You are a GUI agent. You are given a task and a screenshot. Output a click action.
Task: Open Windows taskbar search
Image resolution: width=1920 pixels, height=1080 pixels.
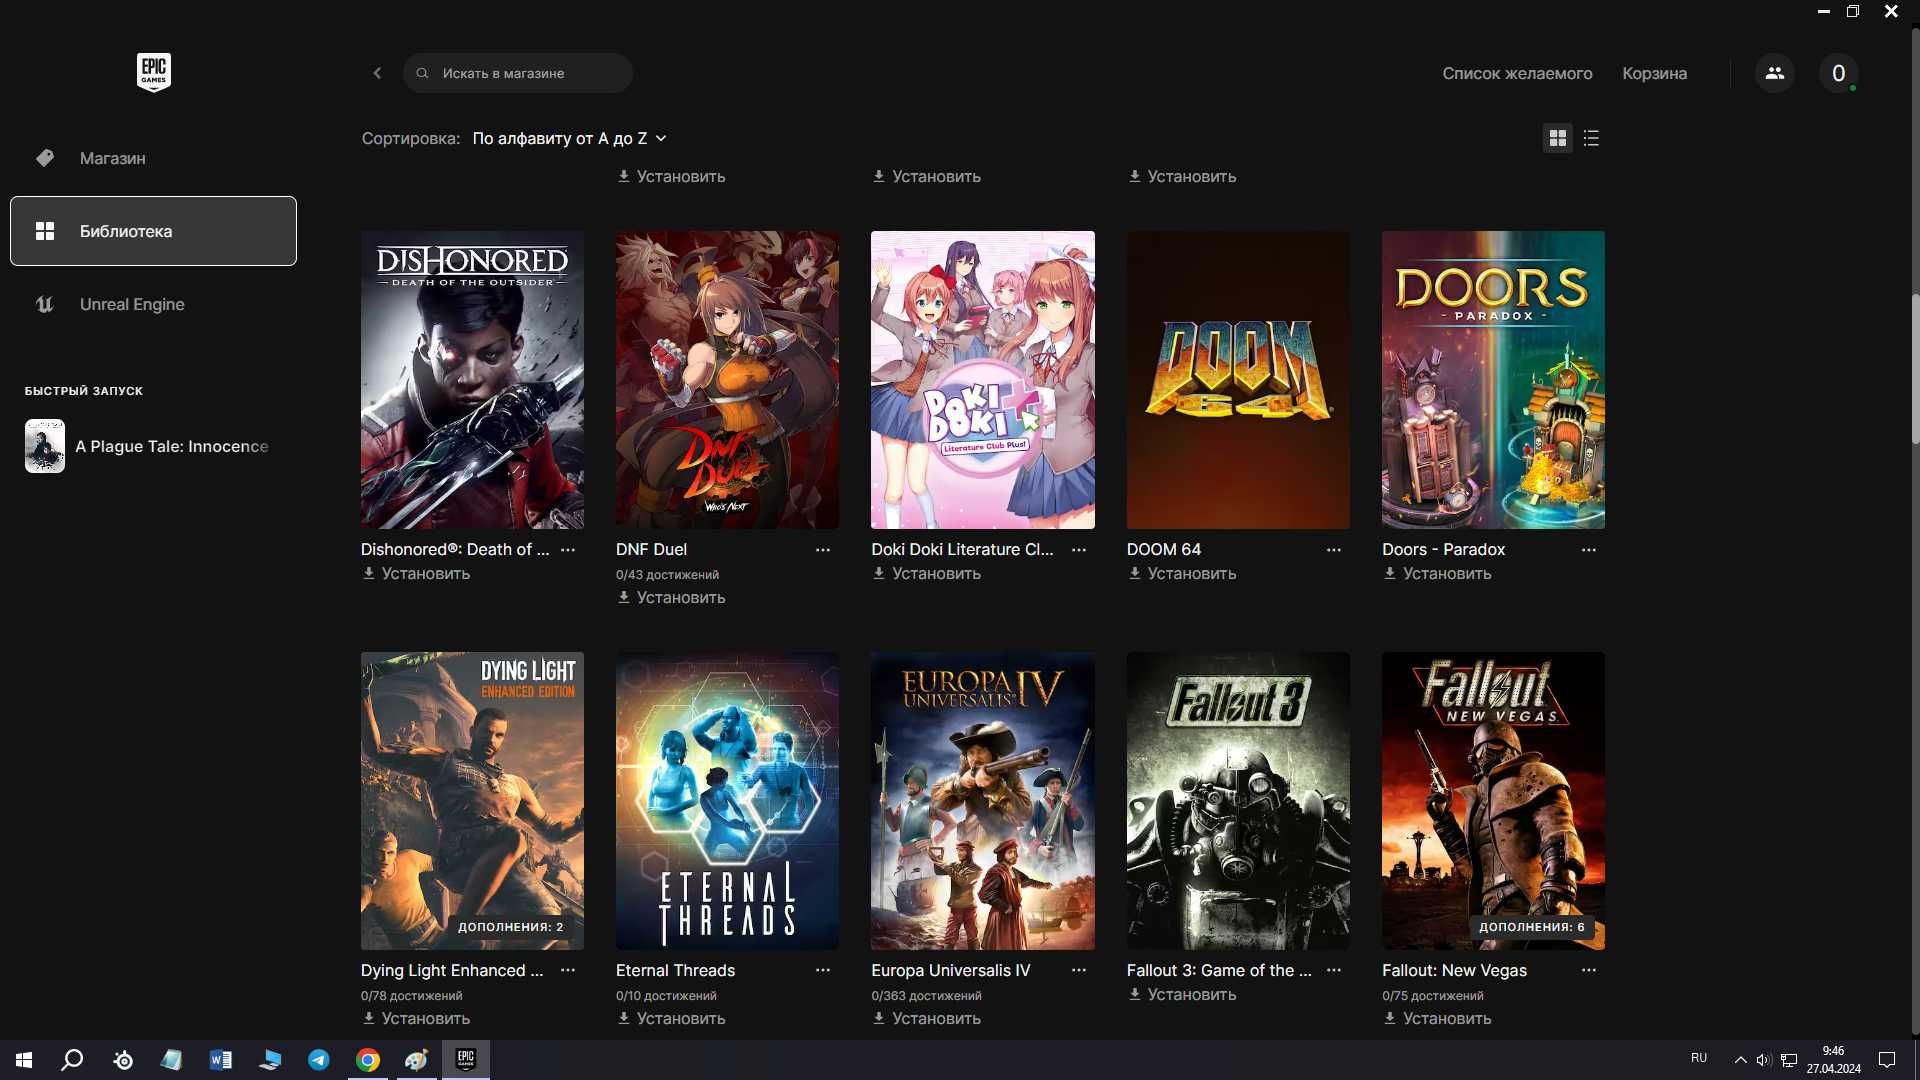click(72, 1060)
